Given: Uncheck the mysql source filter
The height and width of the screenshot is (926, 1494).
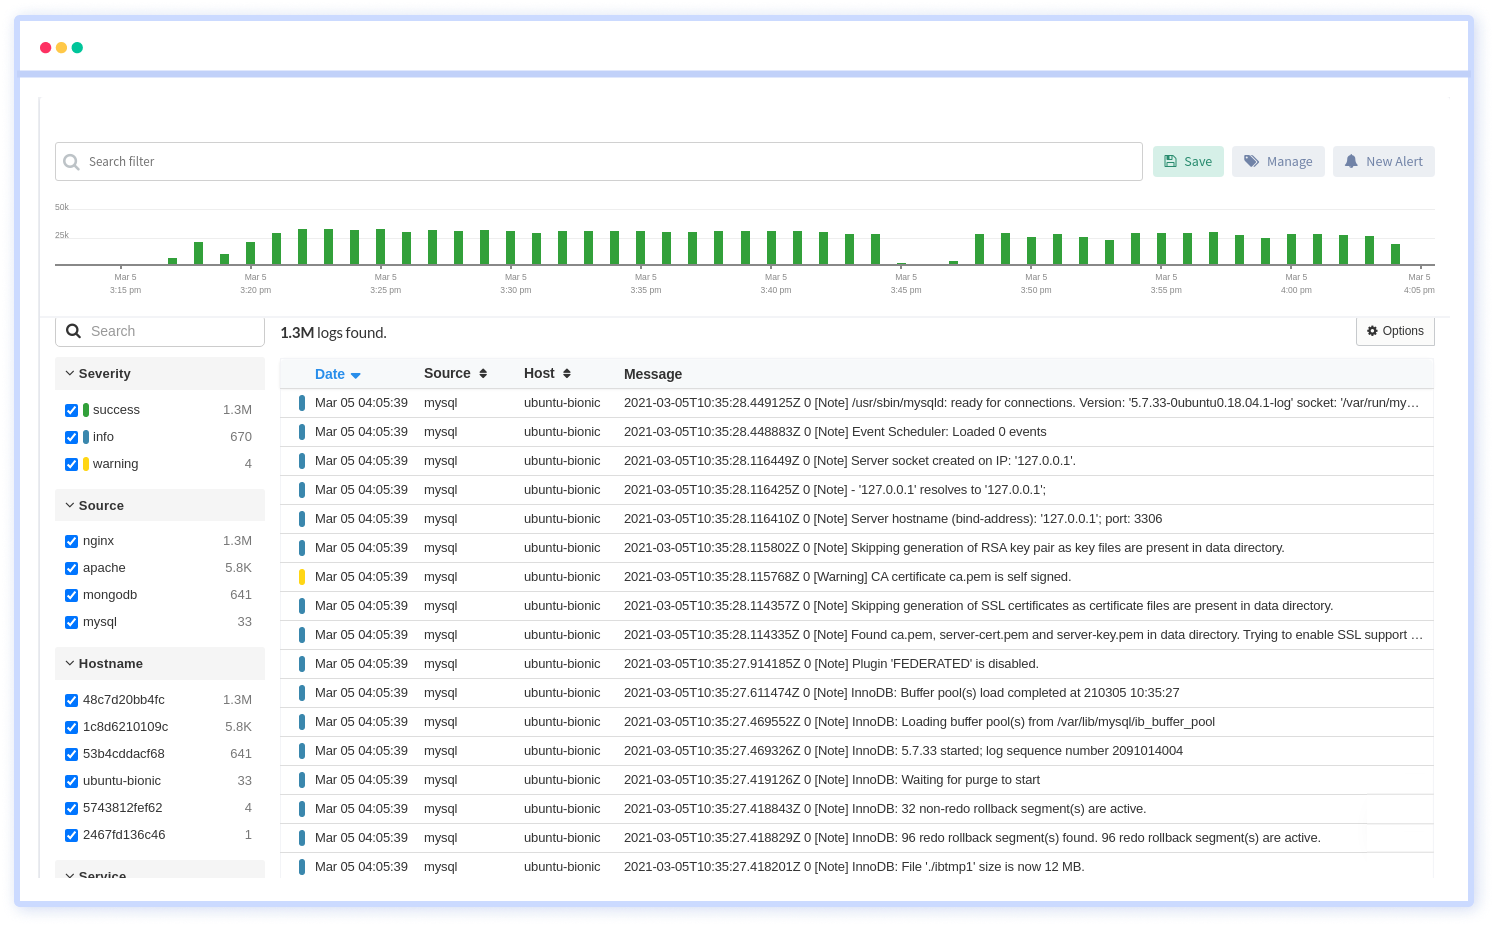Looking at the screenshot, I should [x=71, y=622].
